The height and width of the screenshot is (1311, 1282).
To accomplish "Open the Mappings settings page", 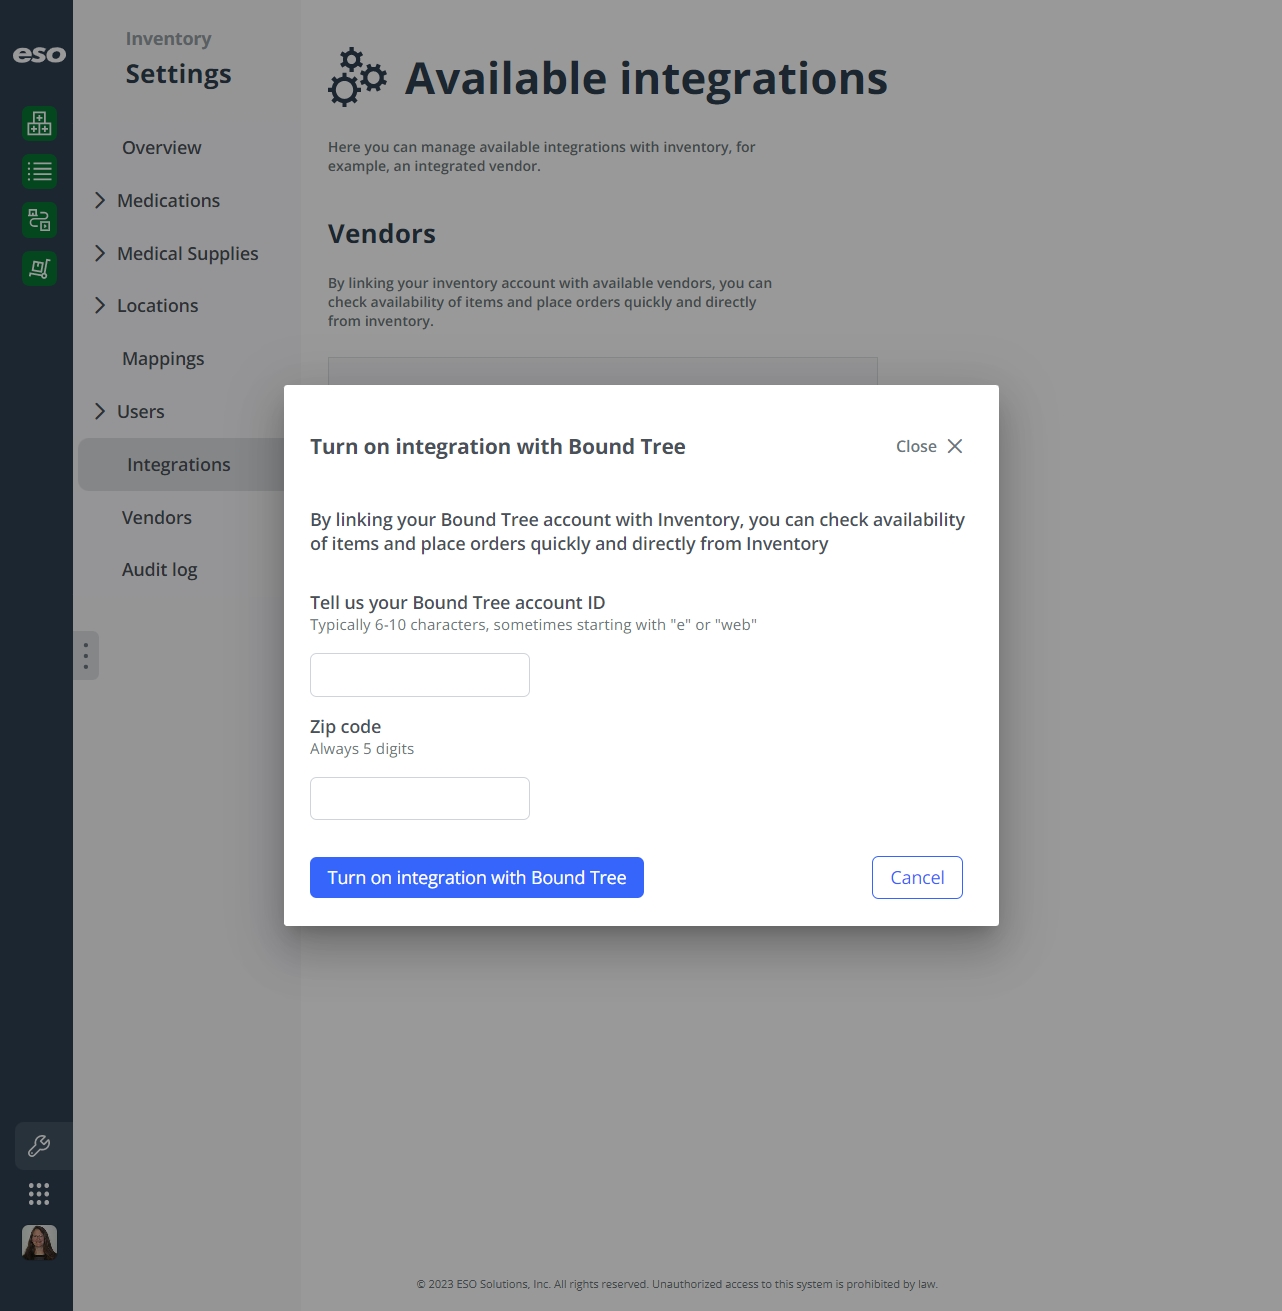I will (163, 358).
